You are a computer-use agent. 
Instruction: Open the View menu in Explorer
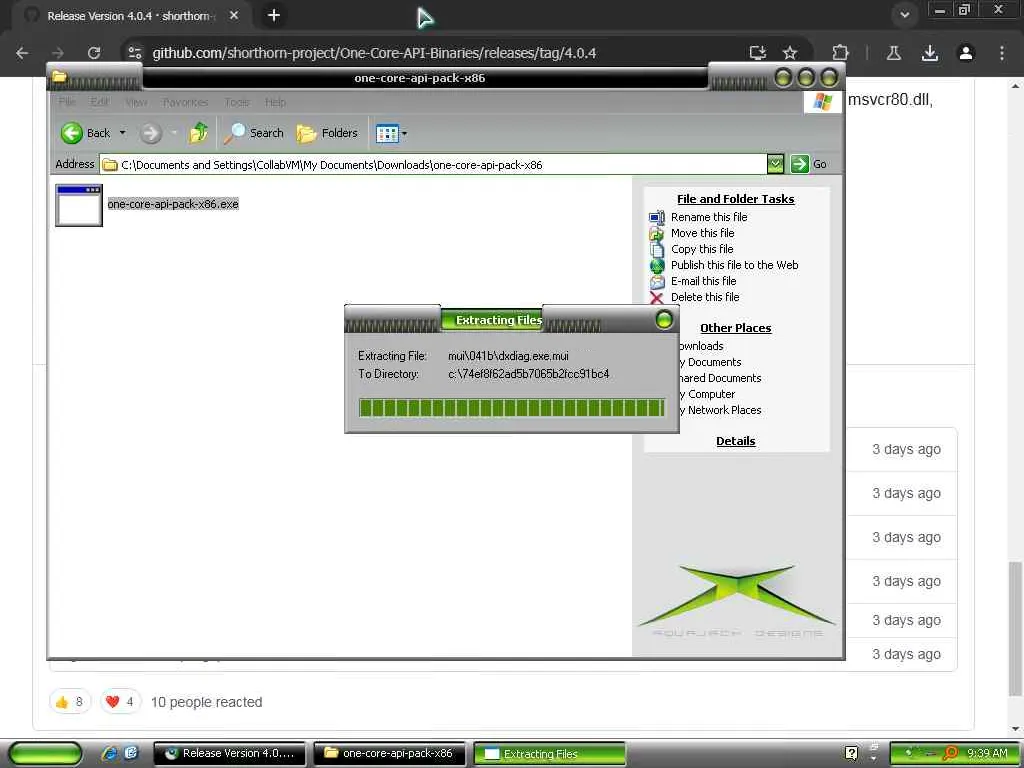[x=136, y=102]
